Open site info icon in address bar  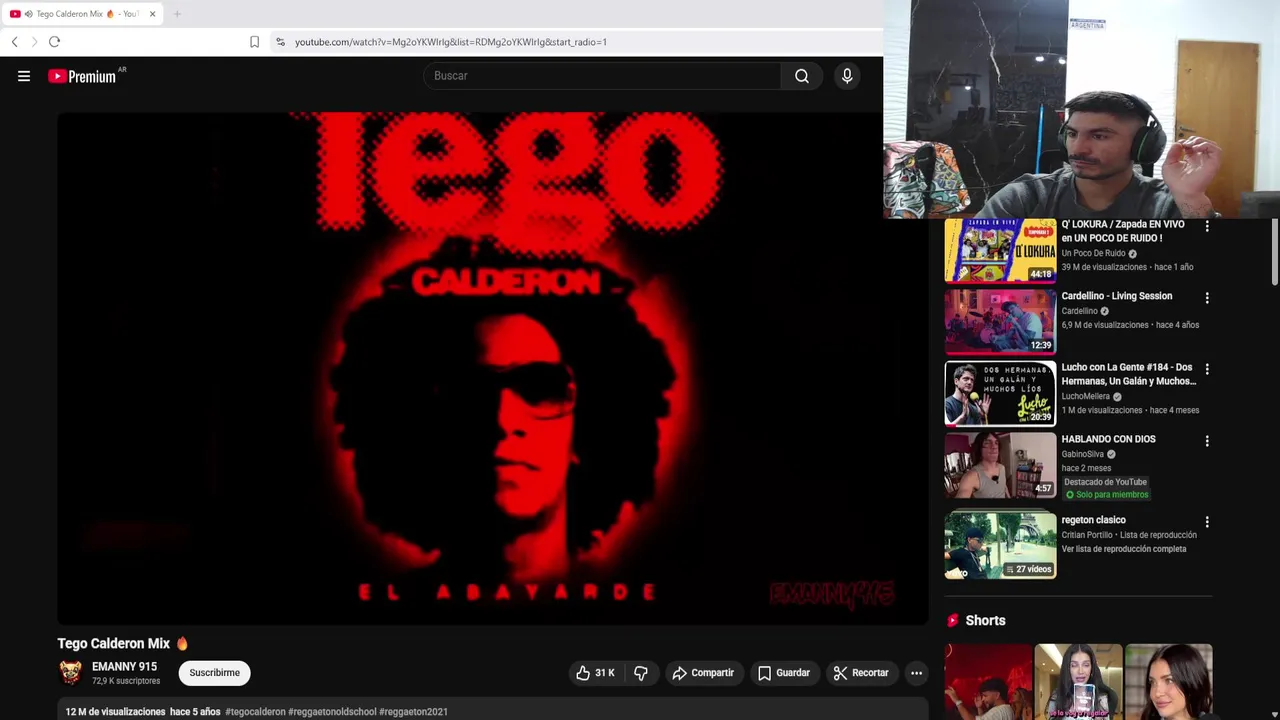tap(280, 42)
